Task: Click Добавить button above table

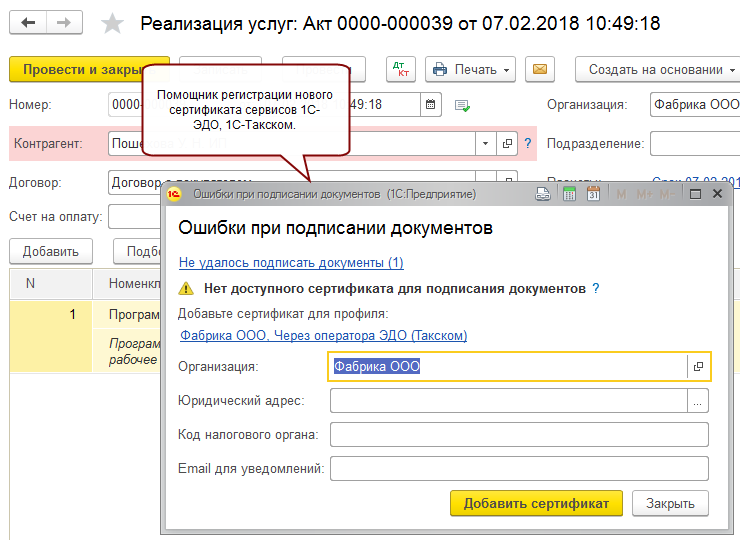Action: (x=51, y=251)
